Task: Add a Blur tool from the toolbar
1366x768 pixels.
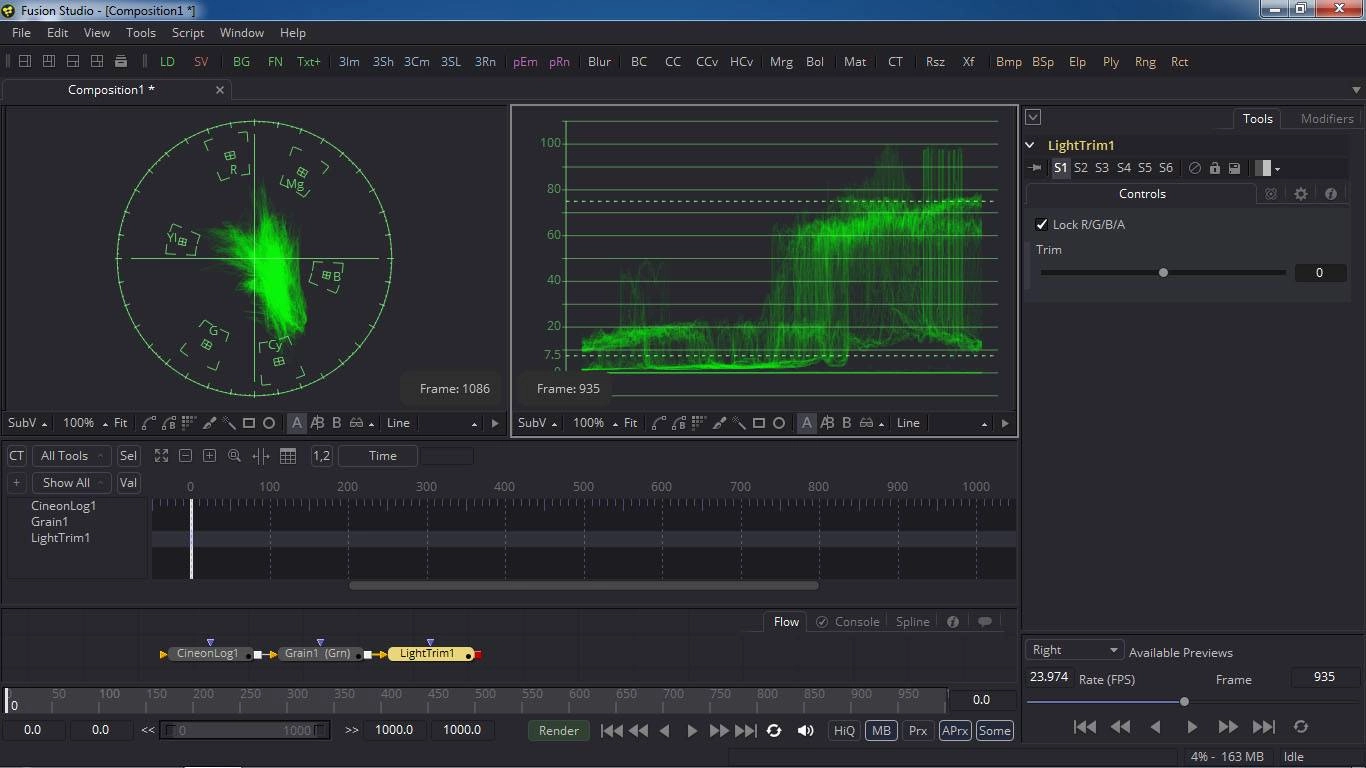Action: (599, 61)
